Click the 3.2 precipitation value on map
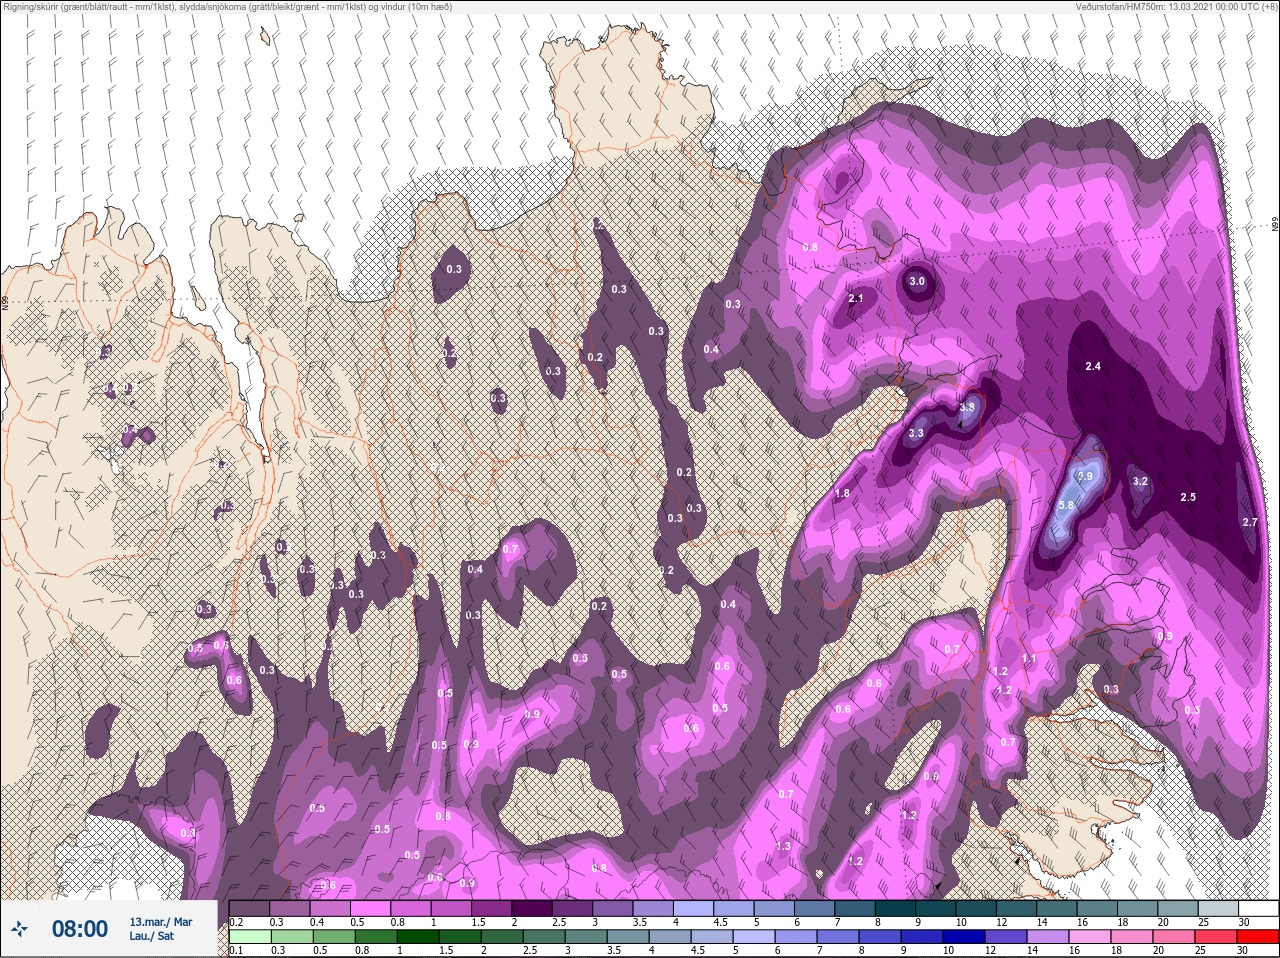 1140,482
